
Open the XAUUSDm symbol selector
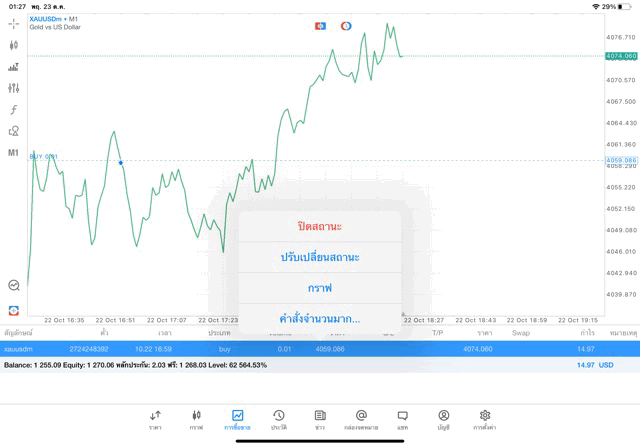point(50,18)
